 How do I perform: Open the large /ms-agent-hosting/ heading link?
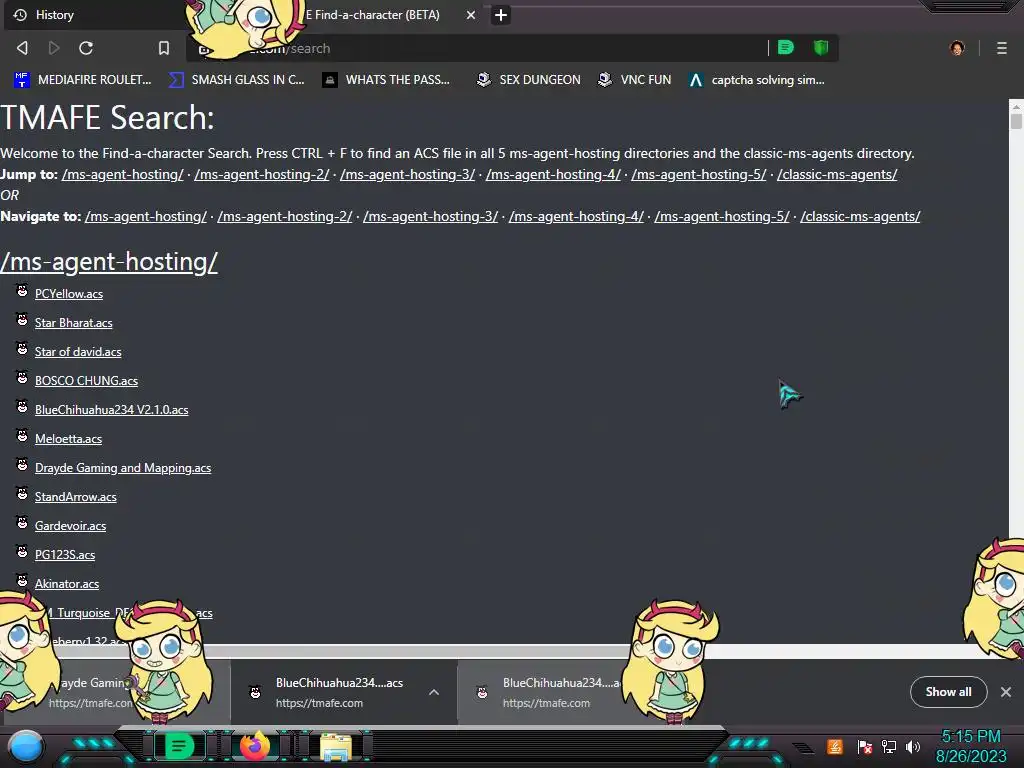109,262
